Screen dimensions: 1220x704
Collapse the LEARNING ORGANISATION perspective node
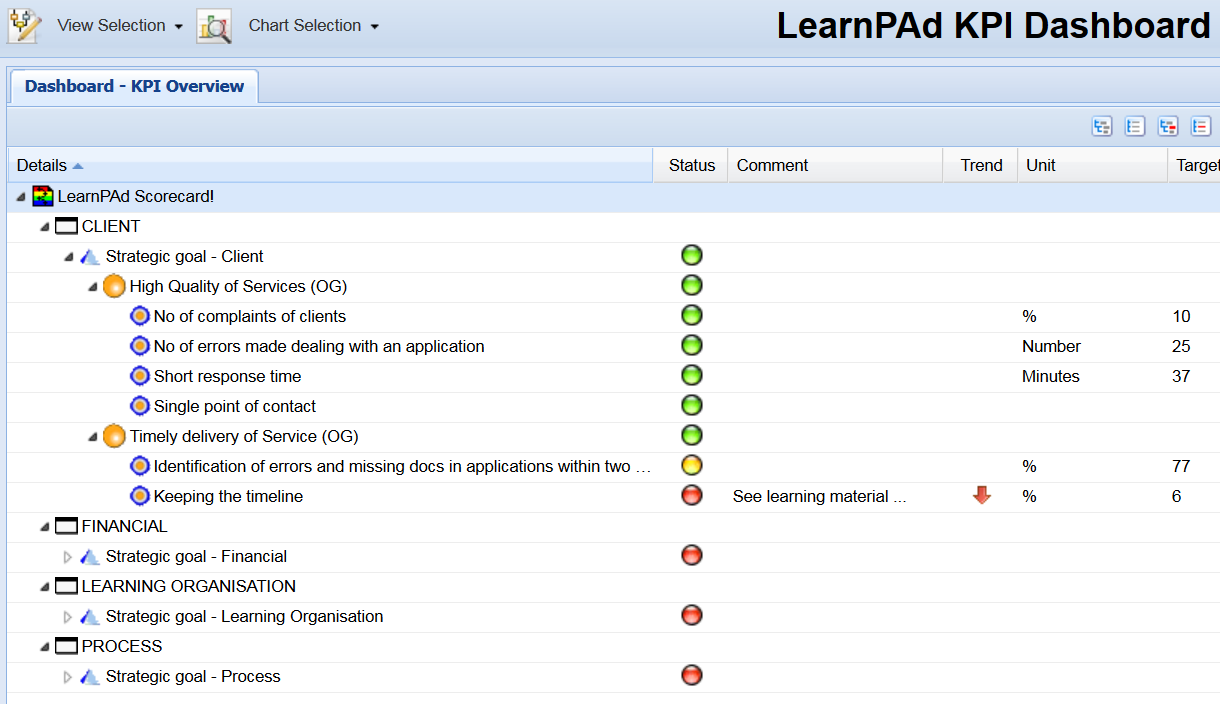[45, 587]
